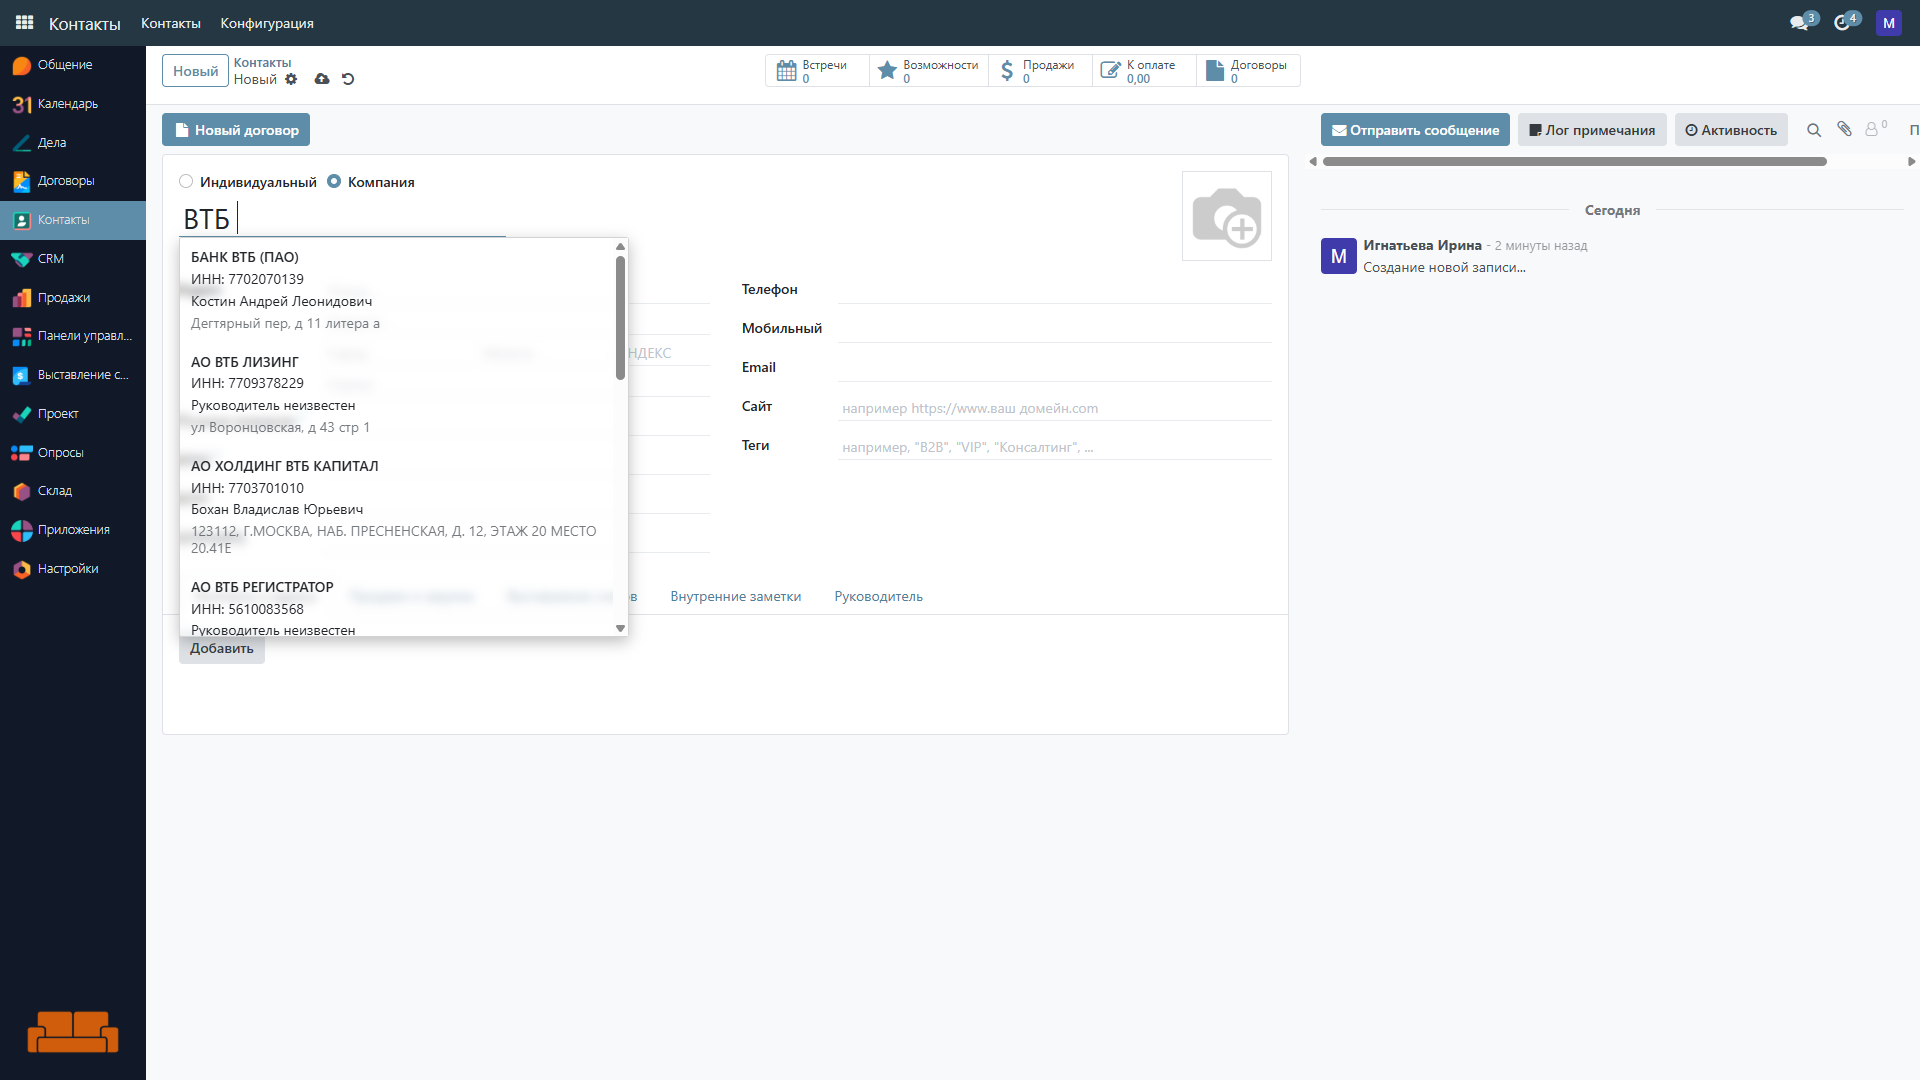
Task: Pick АО ВТБ ЛИЗИНГ from suggestions
Action: (x=244, y=362)
